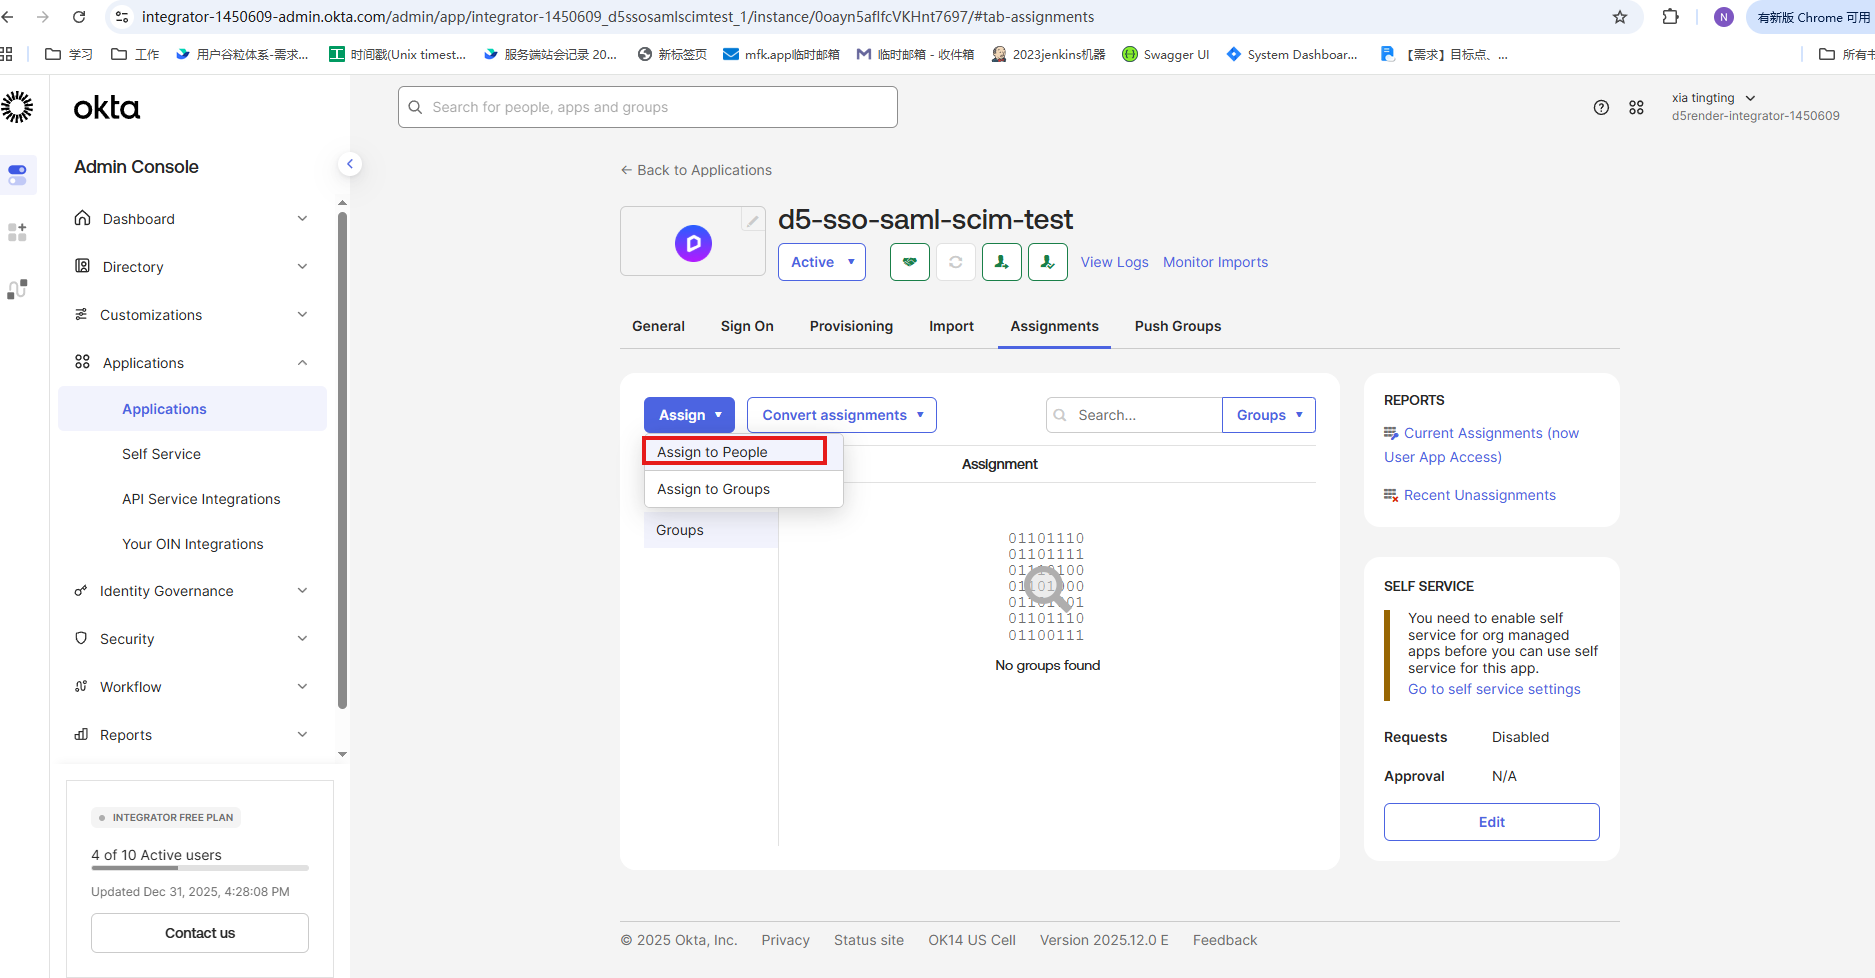The image size is (1875, 978).
Task: Collapse sidebar using the round arrow button
Action: [350, 164]
